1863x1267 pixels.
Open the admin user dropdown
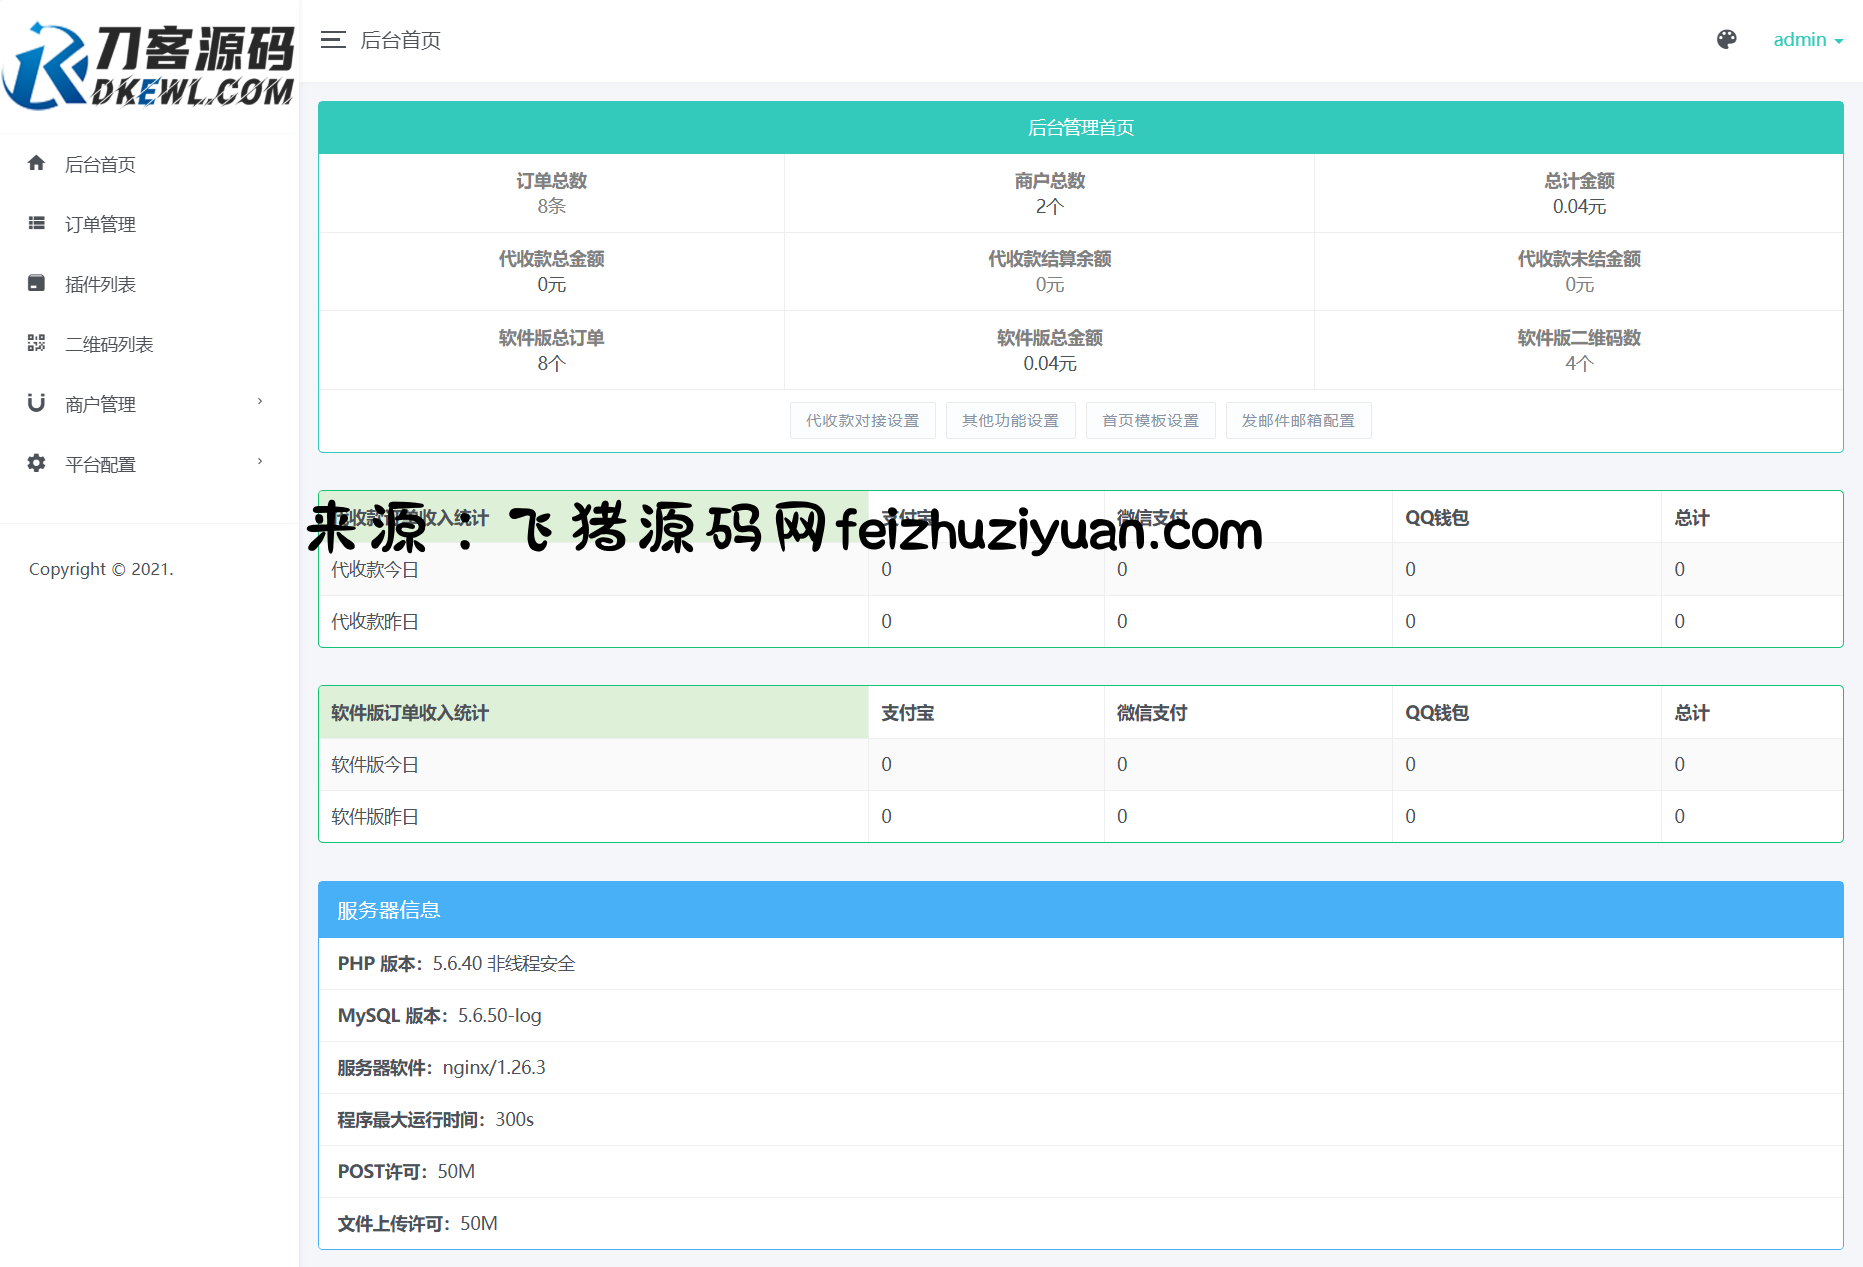click(x=1807, y=40)
